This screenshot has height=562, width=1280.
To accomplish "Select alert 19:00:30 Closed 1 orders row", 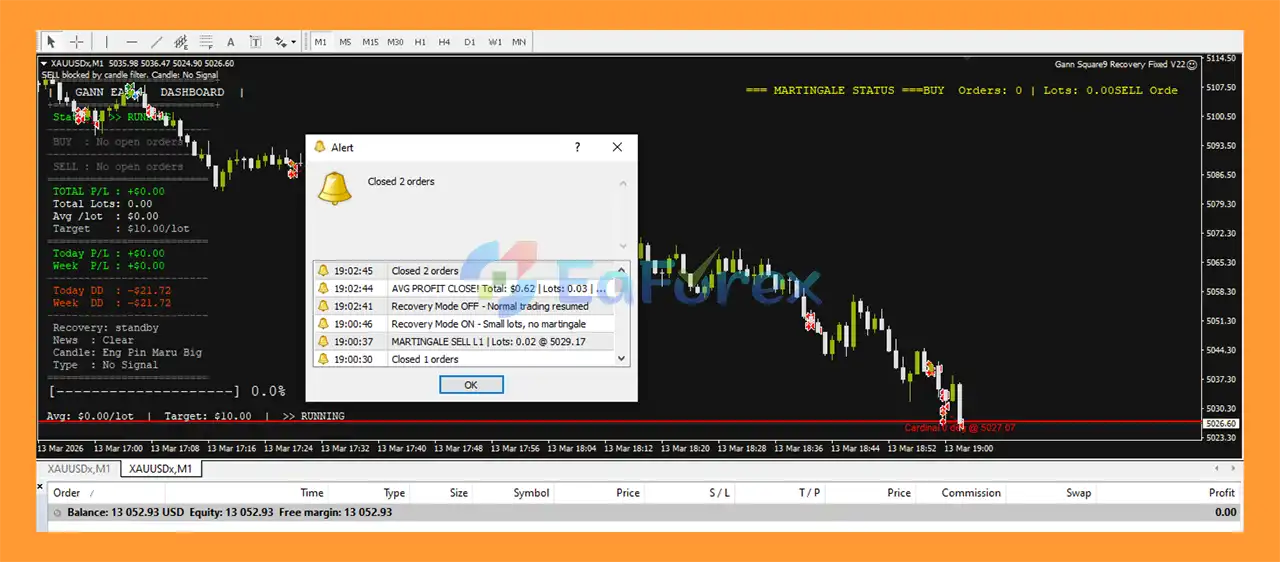I will pyautogui.click(x=464, y=359).
